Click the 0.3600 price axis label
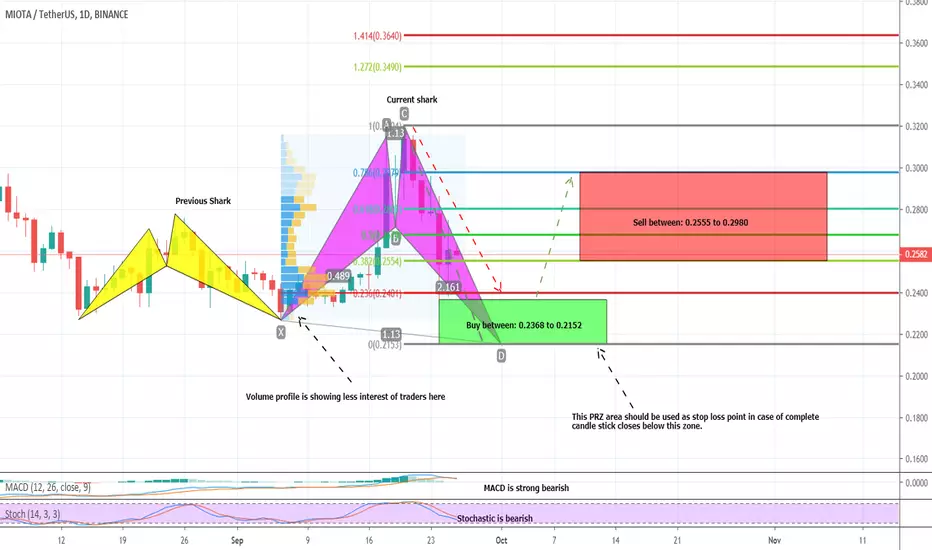This screenshot has height=550, width=932. tap(917, 43)
